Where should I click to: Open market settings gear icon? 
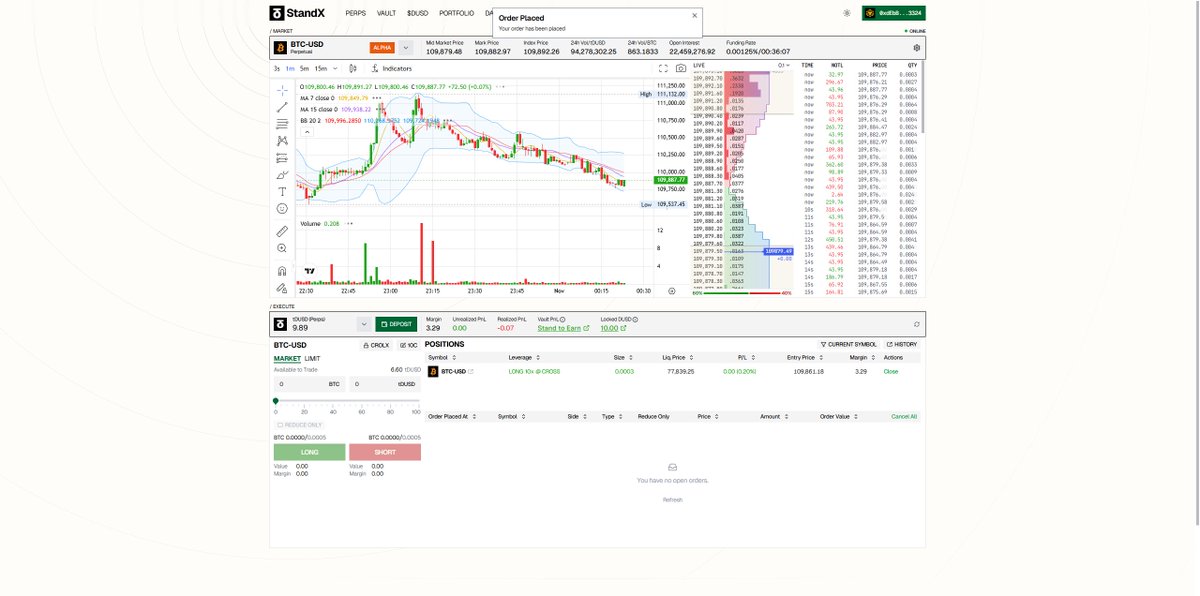916,48
